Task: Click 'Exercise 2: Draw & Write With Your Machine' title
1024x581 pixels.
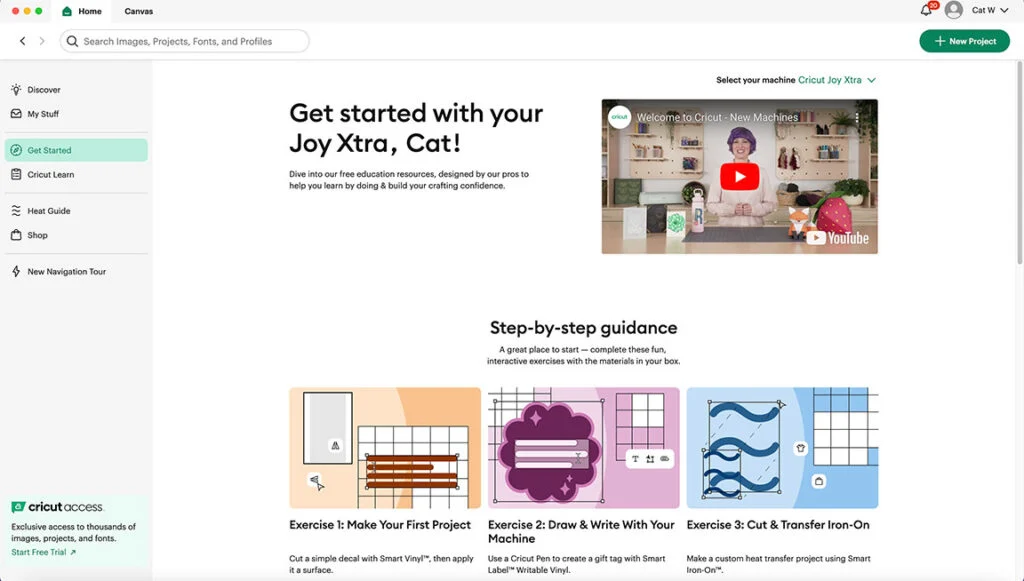Action: coord(581,531)
